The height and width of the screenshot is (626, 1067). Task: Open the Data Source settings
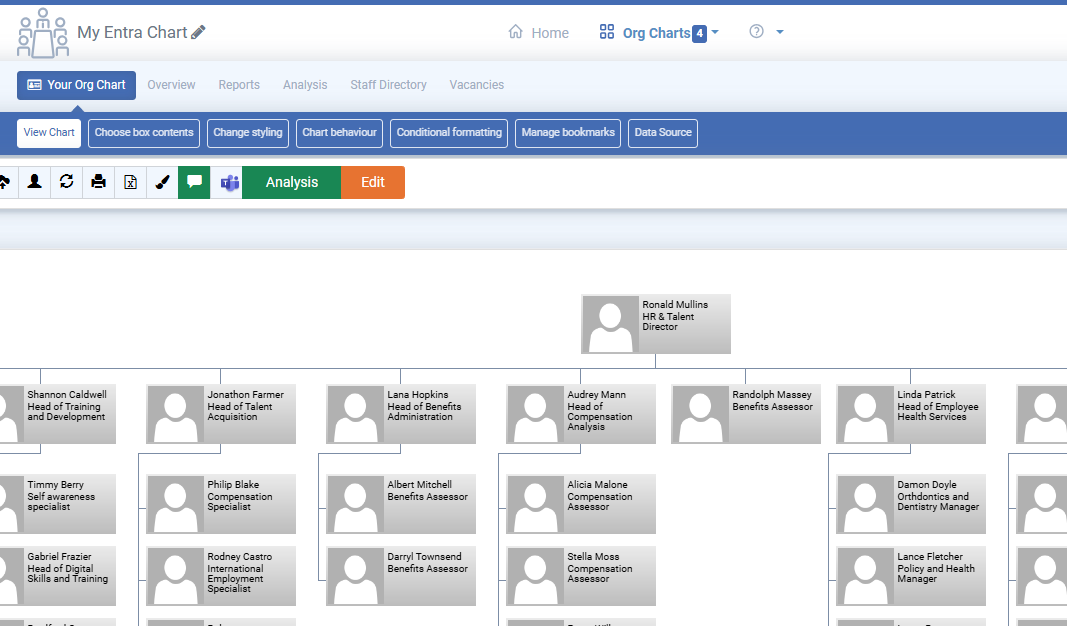pyautogui.click(x=663, y=133)
